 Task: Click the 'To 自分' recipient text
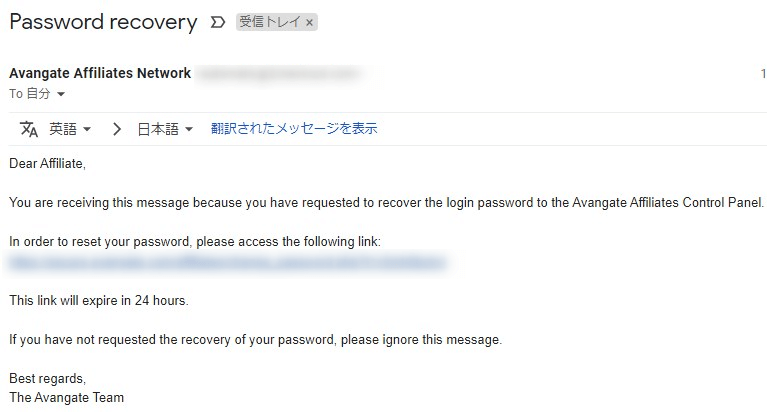click(30, 93)
